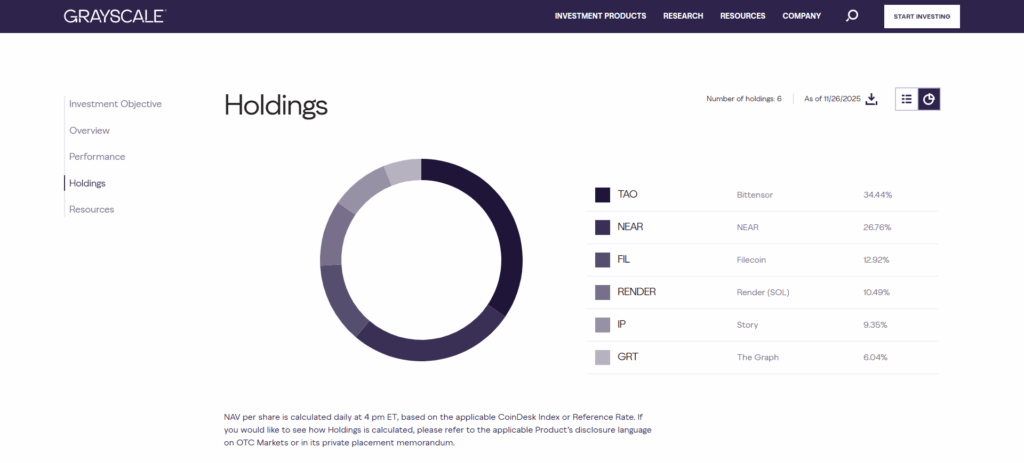Image resolution: width=1024 pixels, height=463 pixels.
Task: Go to Resources section in sidebar
Action: 91,210
